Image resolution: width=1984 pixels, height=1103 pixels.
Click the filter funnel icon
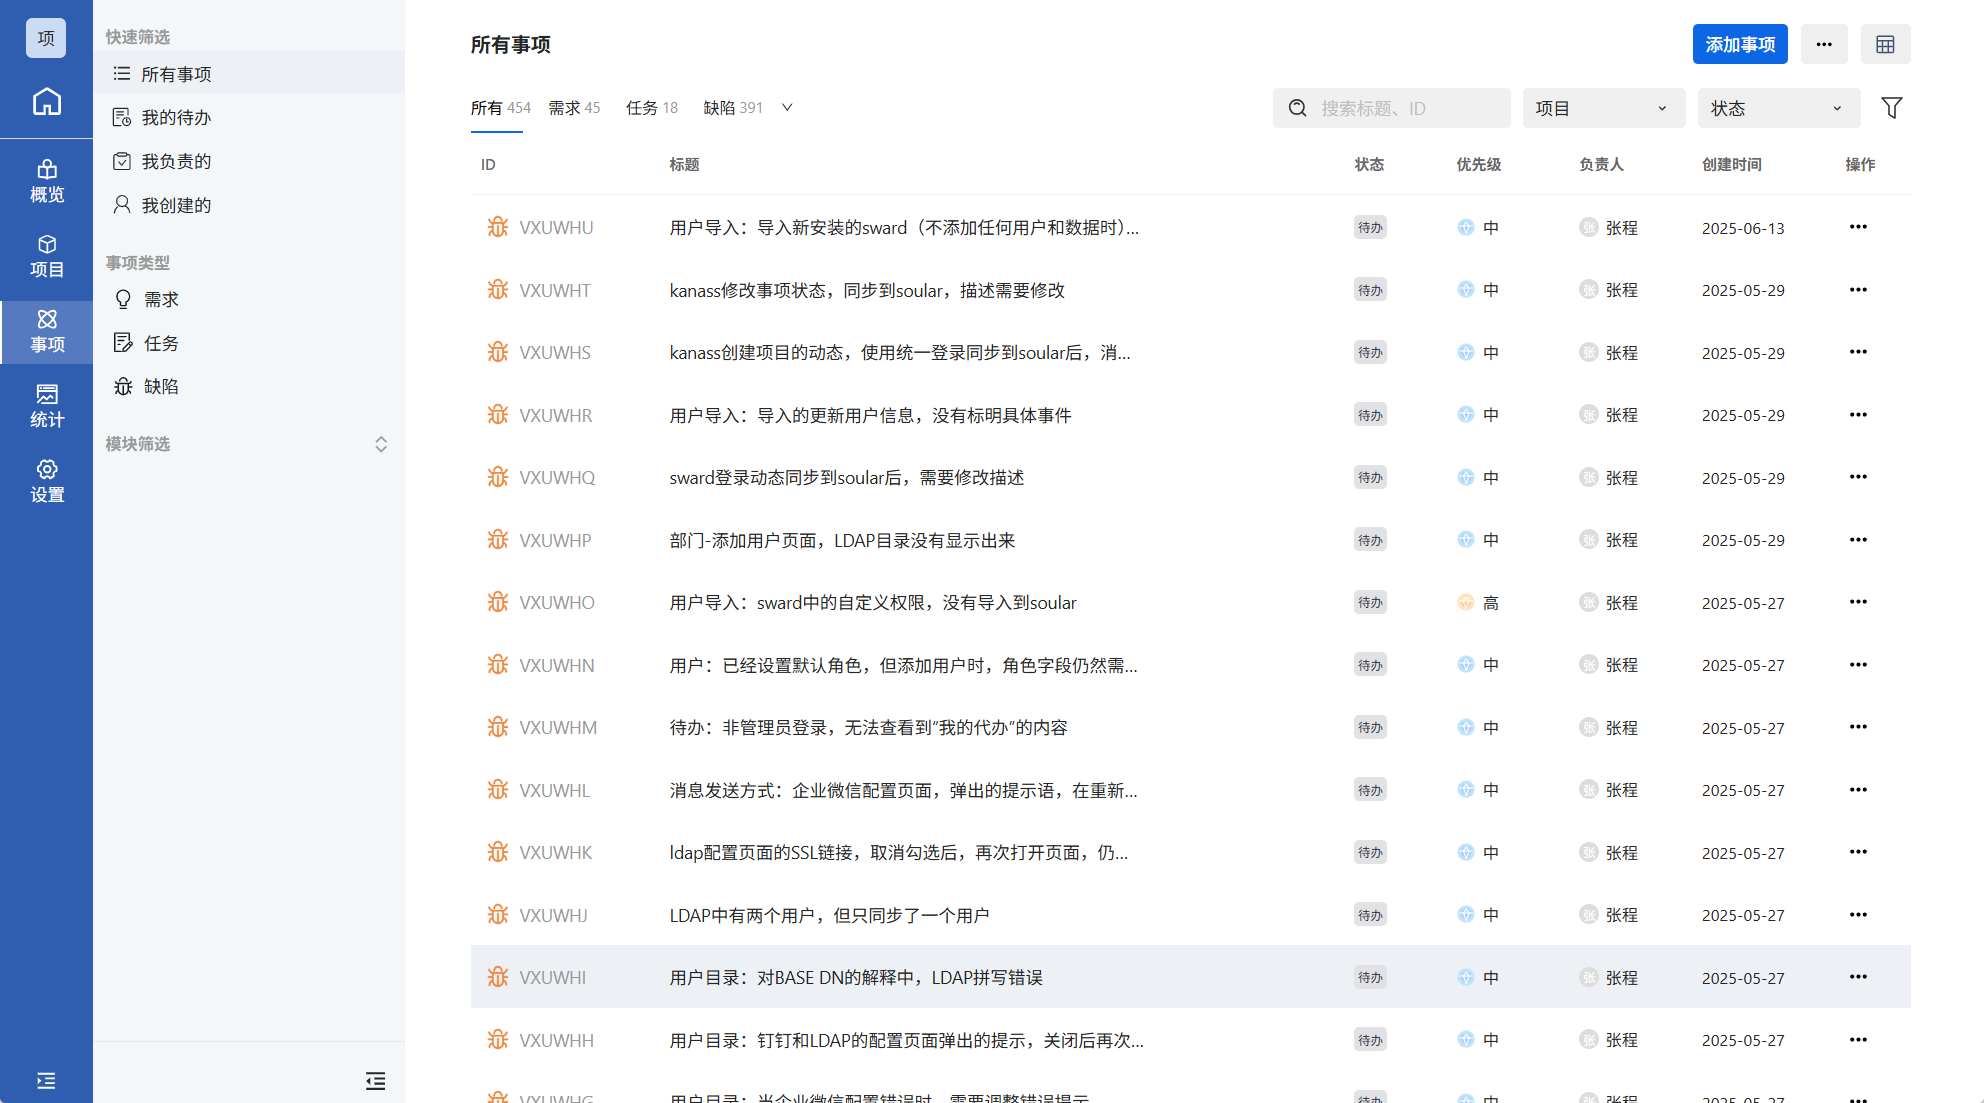(x=1891, y=108)
